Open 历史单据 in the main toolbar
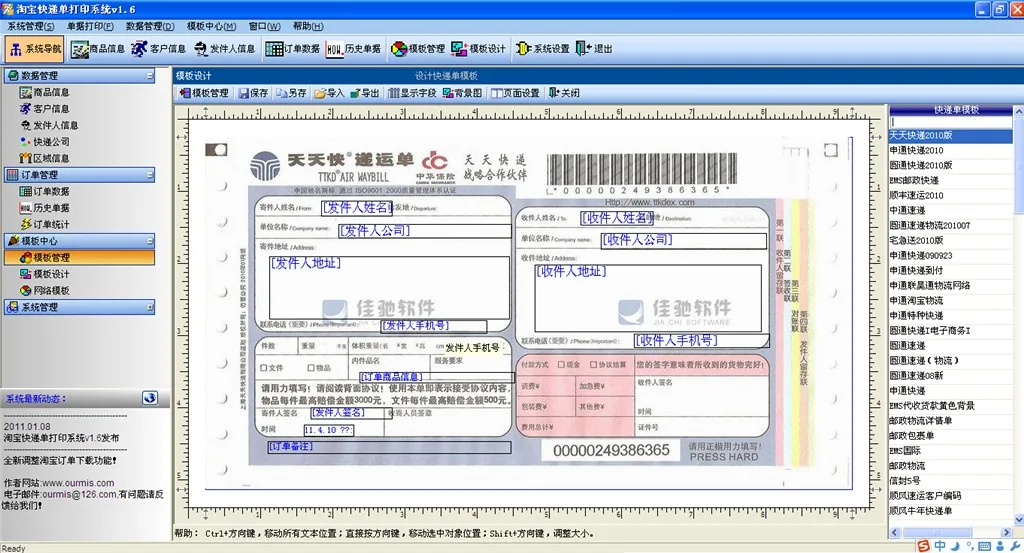 point(353,49)
